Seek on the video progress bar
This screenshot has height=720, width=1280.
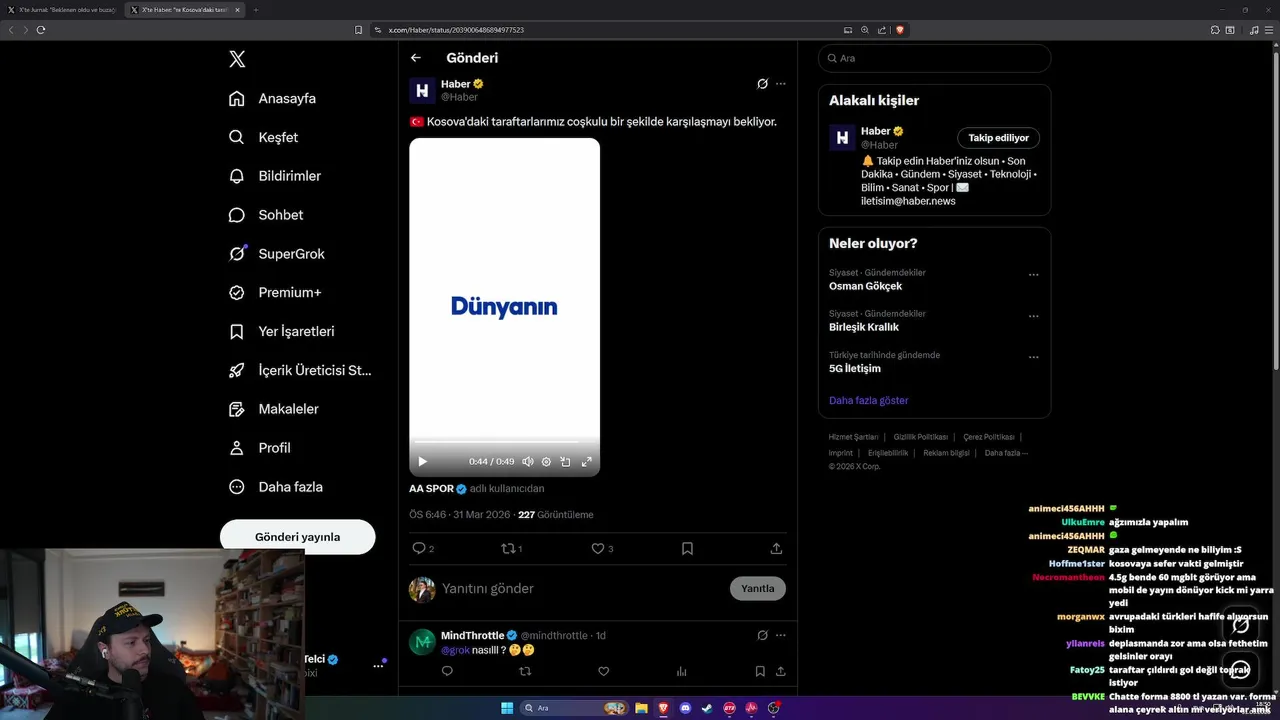click(x=504, y=442)
